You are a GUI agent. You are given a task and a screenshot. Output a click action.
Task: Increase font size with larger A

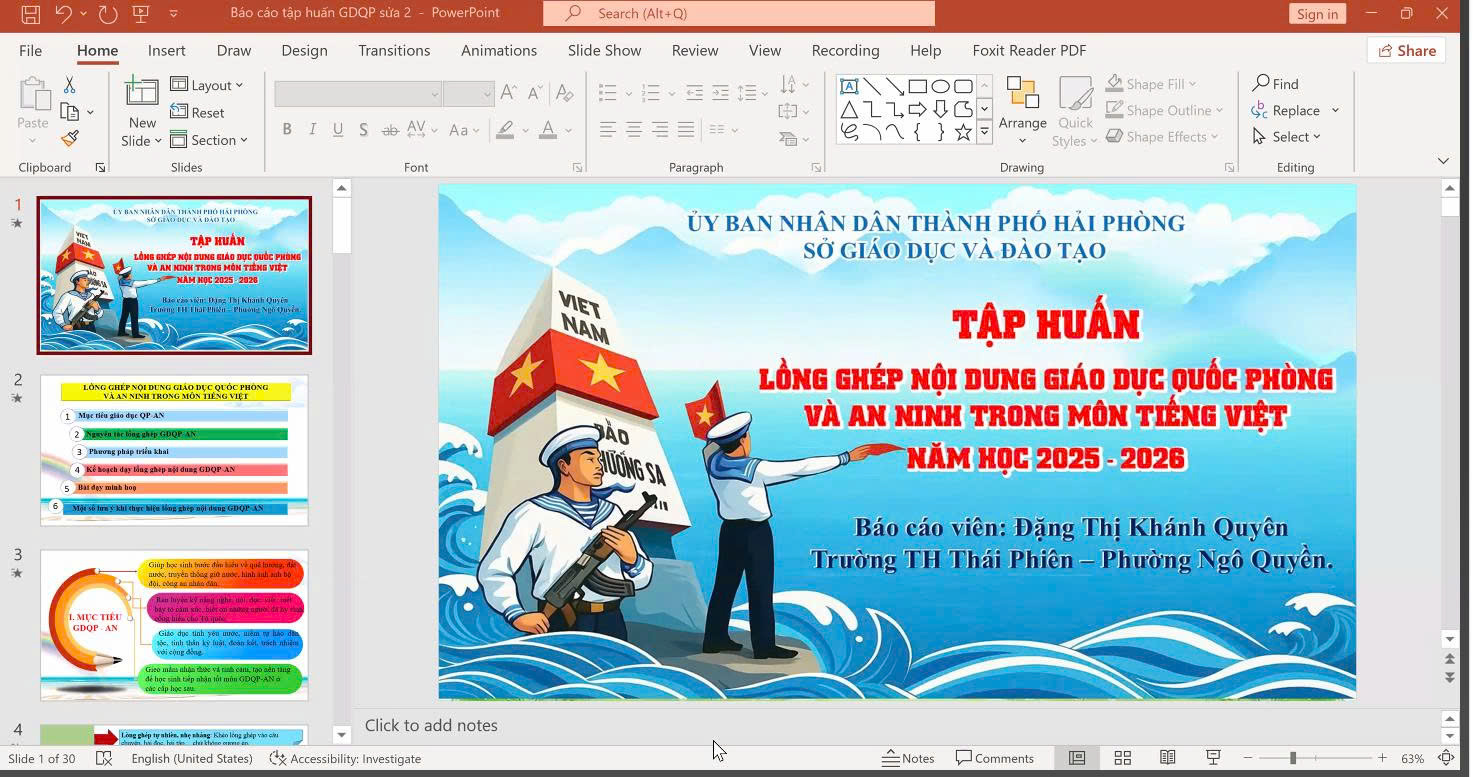(508, 93)
